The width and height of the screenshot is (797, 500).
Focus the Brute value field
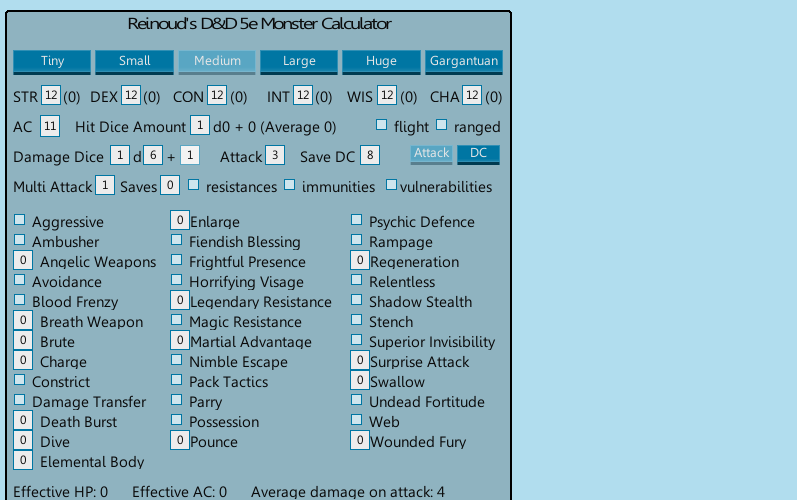coord(23,340)
